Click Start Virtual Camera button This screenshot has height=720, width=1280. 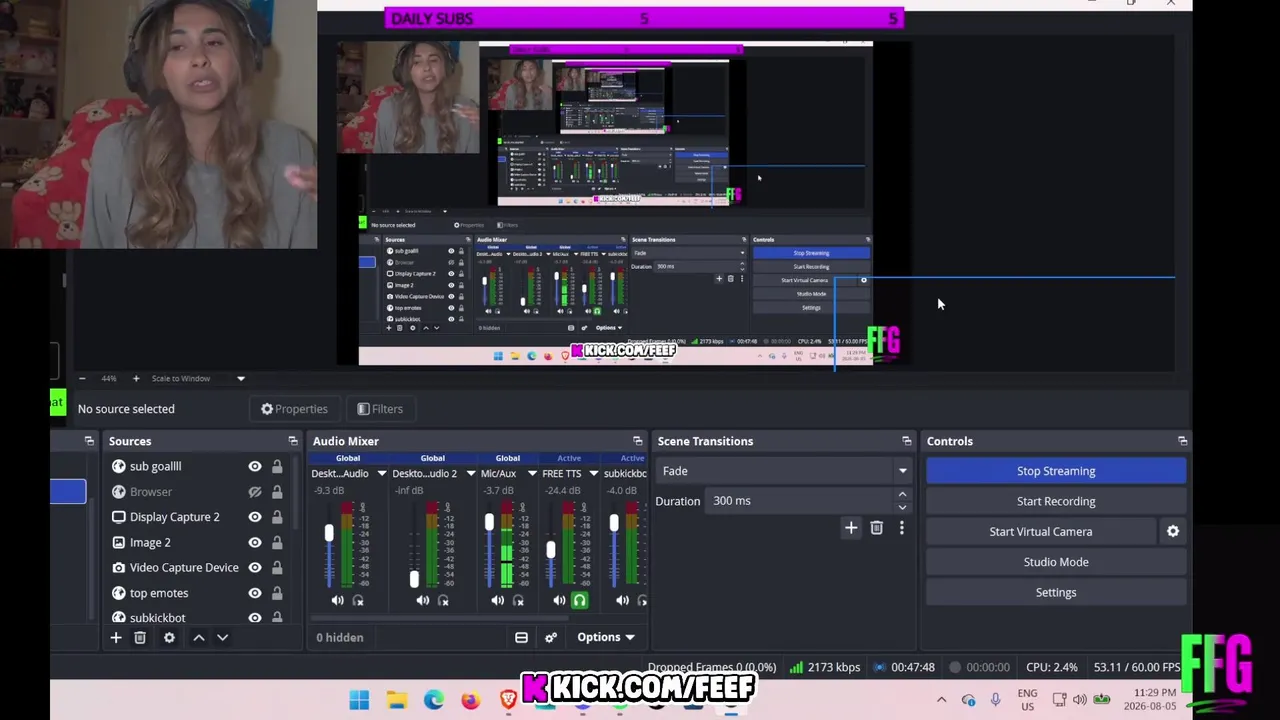1041,532
